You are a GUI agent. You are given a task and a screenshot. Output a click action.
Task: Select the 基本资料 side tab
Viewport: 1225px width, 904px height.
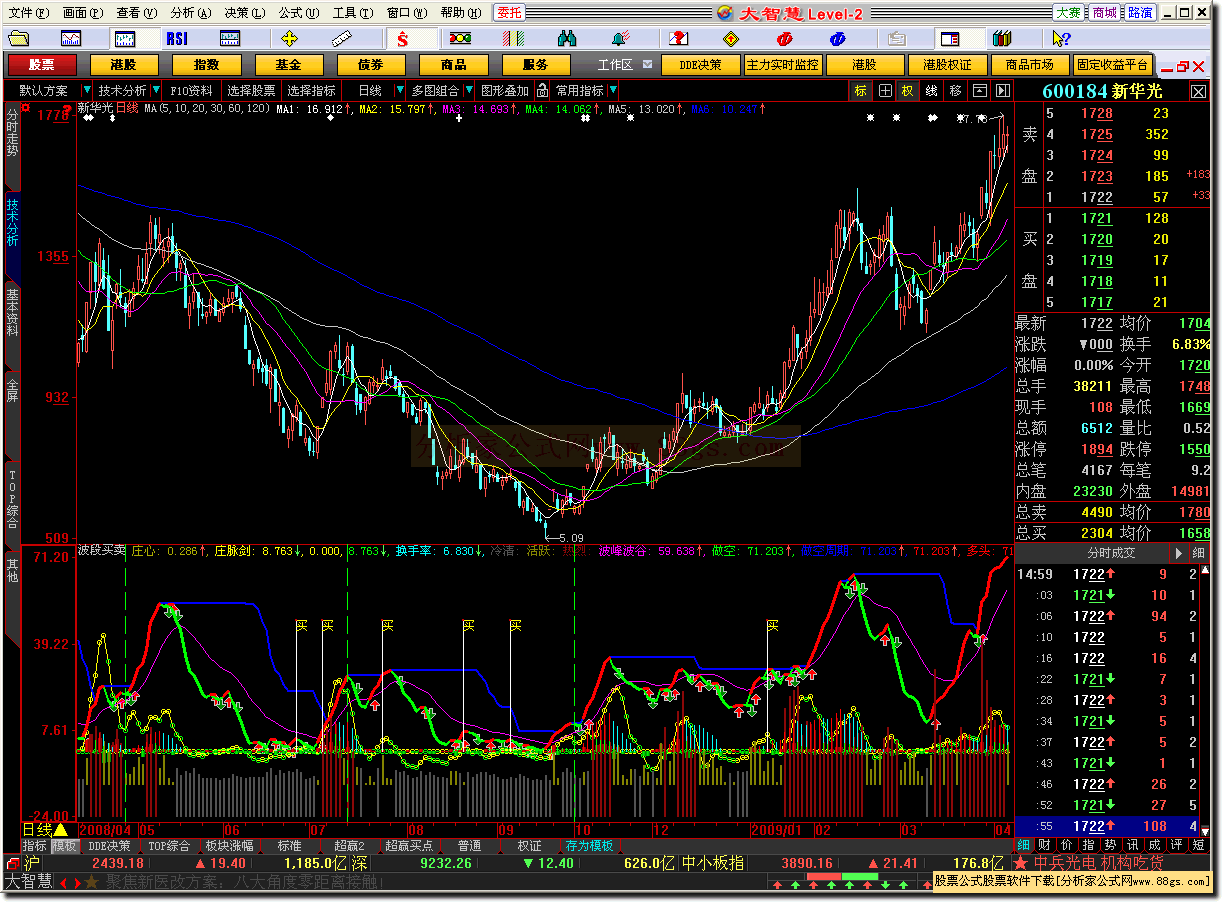[x=12, y=312]
